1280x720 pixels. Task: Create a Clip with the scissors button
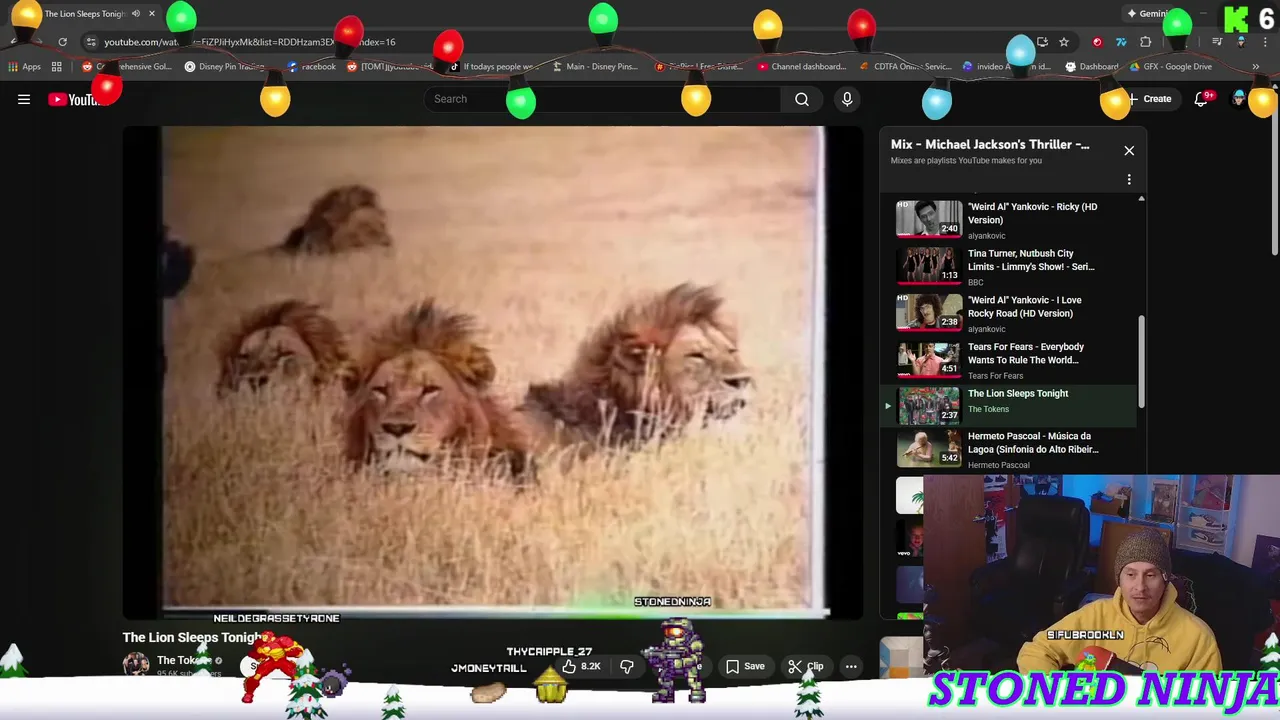click(806, 666)
